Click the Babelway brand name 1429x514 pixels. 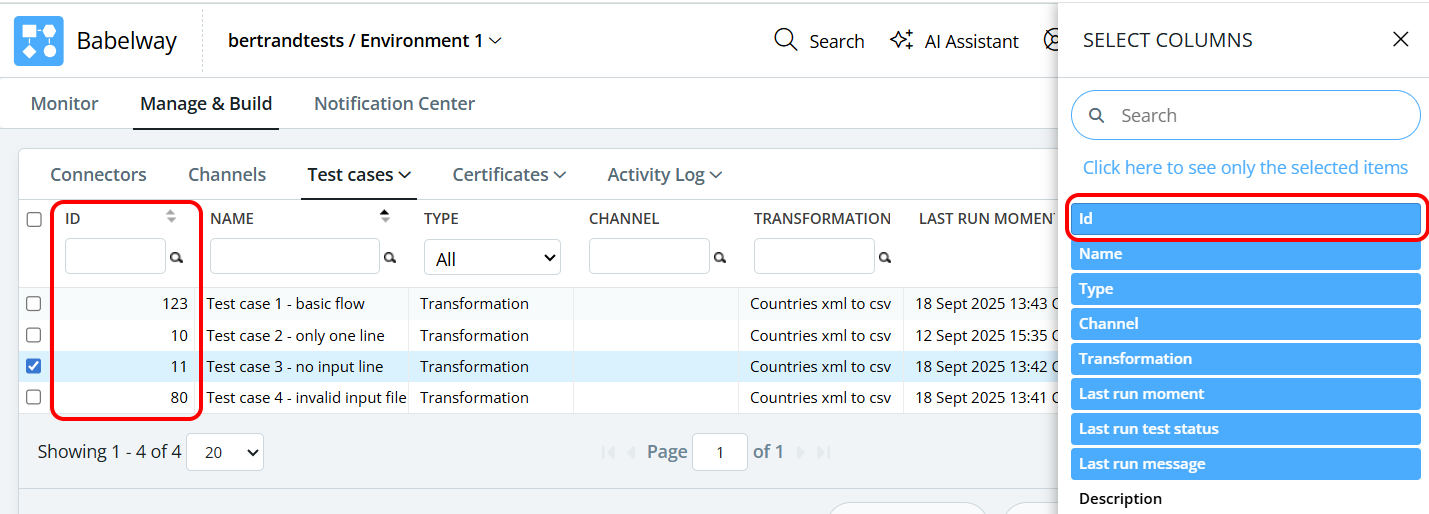click(x=127, y=41)
